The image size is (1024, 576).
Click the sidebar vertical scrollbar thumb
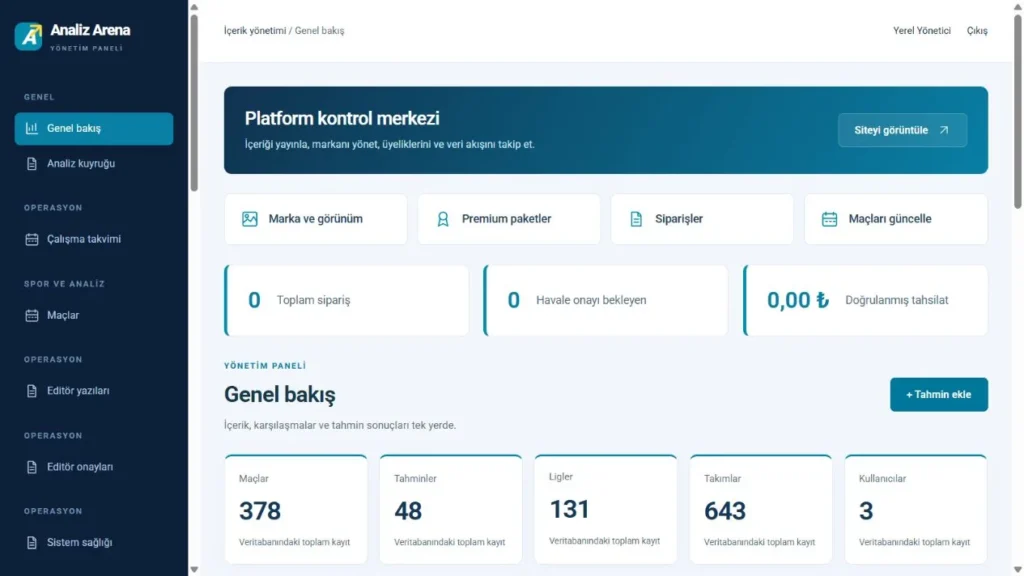point(194,103)
